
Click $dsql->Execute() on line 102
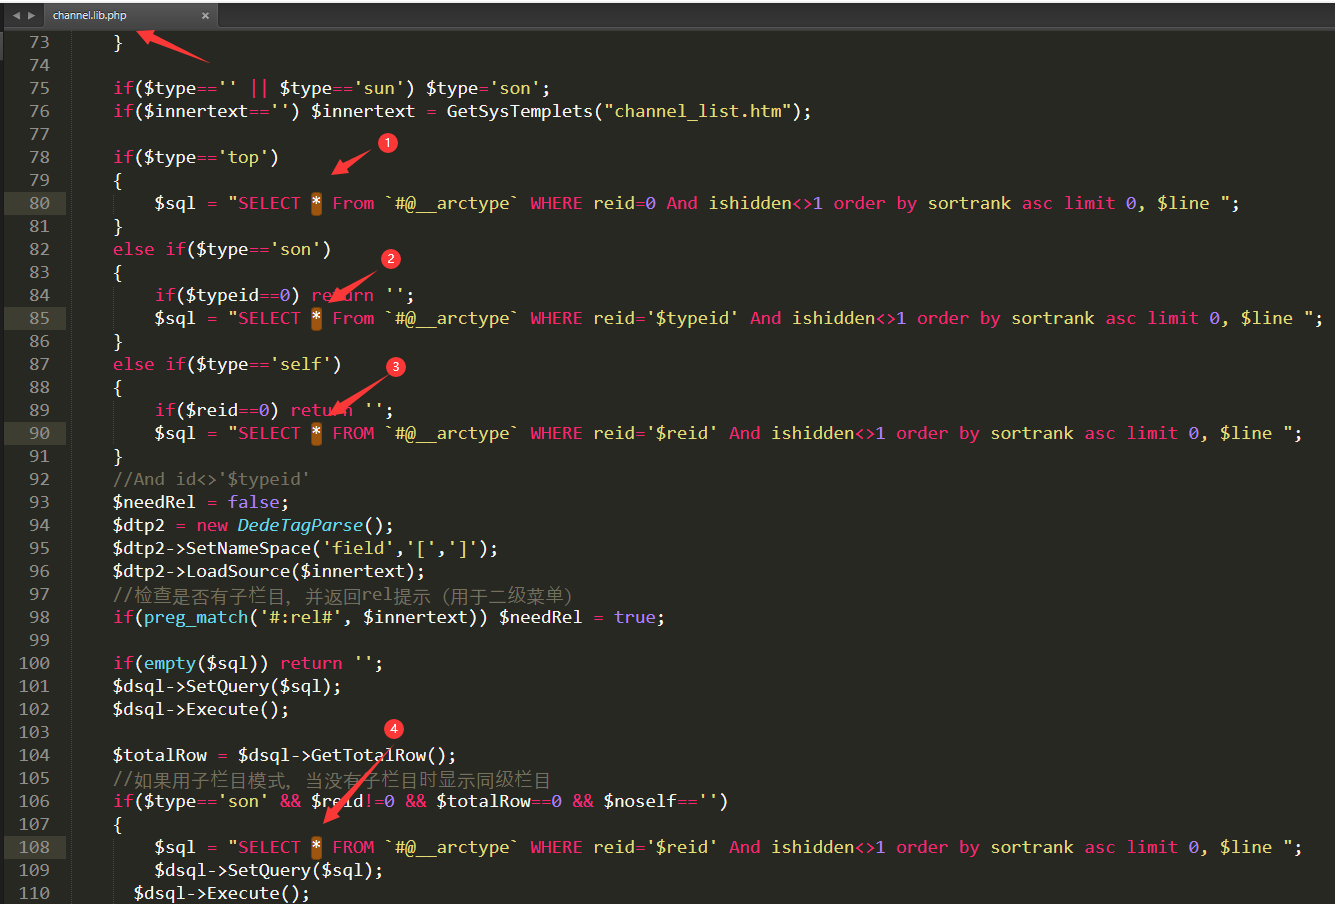201,709
